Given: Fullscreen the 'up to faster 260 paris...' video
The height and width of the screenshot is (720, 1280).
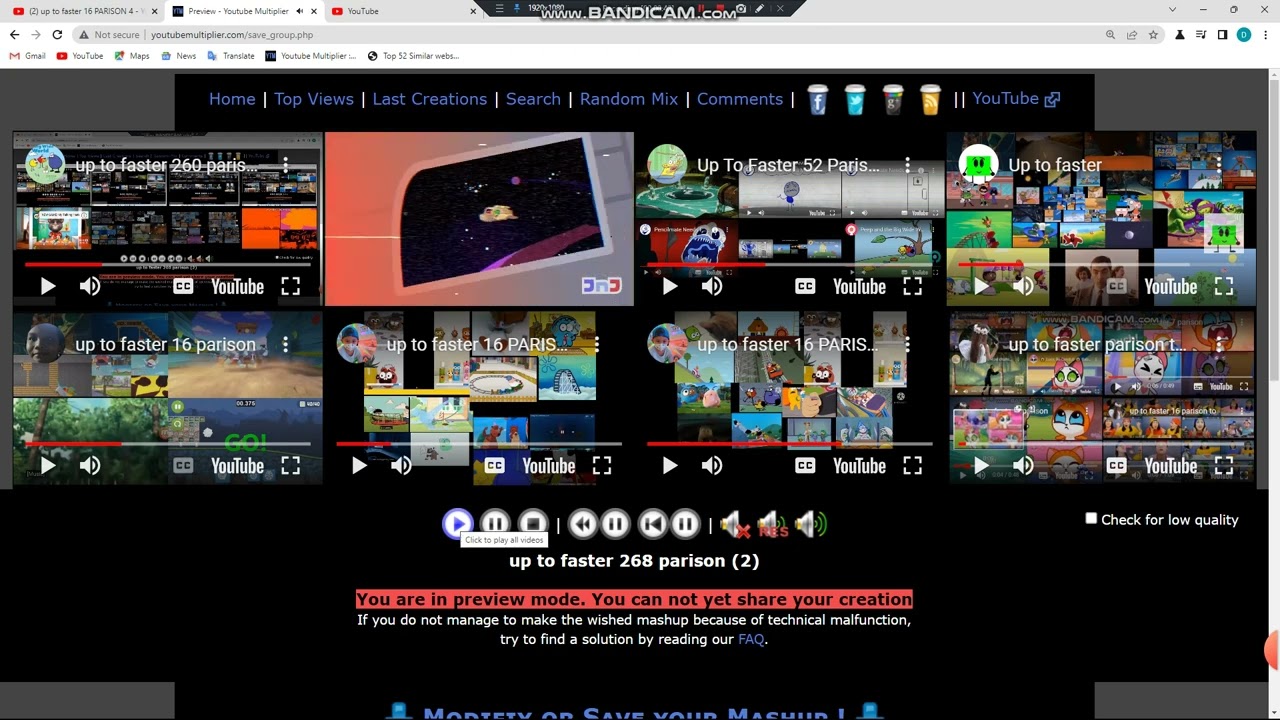Looking at the screenshot, I should [290, 287].
